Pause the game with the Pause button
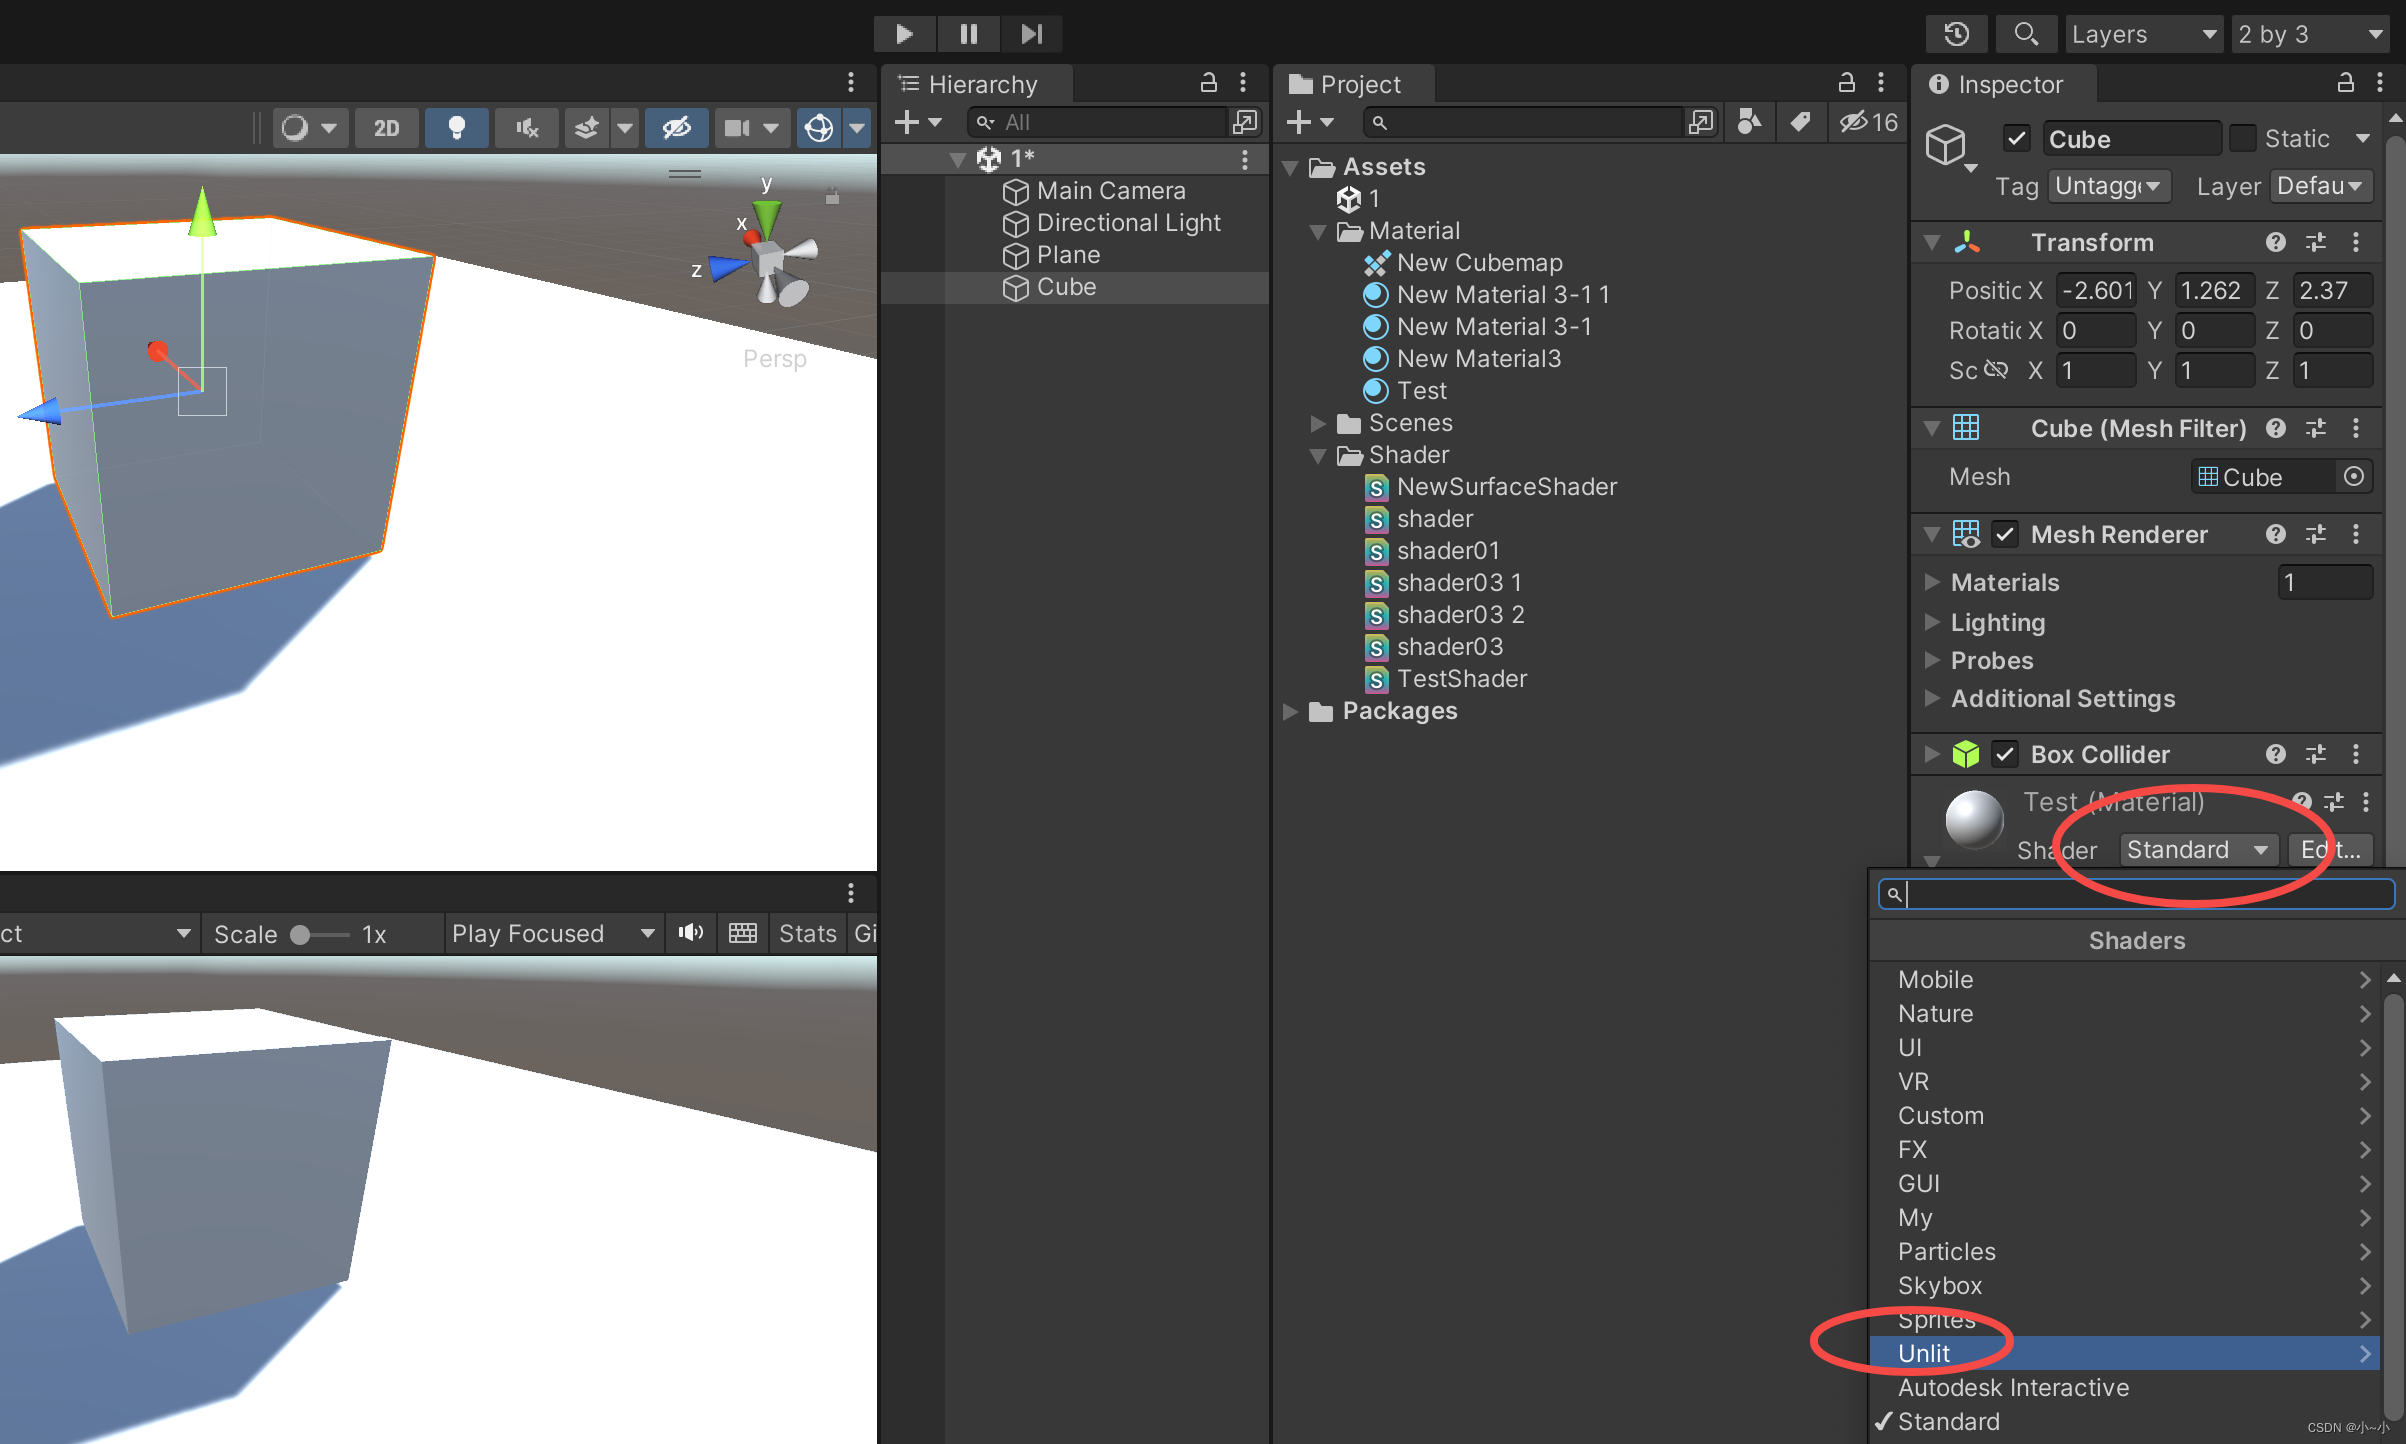This screenshot has width=2406, height=1444. 968,34
